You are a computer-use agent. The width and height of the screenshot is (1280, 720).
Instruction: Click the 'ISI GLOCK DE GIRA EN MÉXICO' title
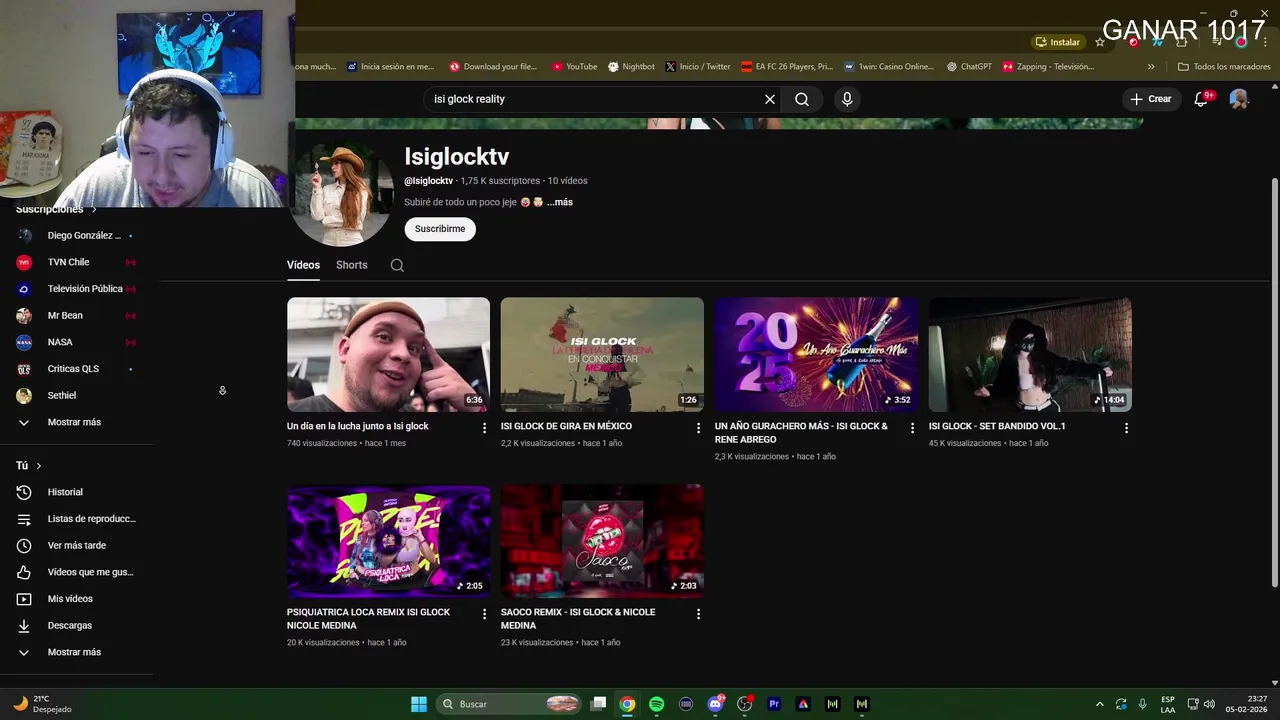566,426
